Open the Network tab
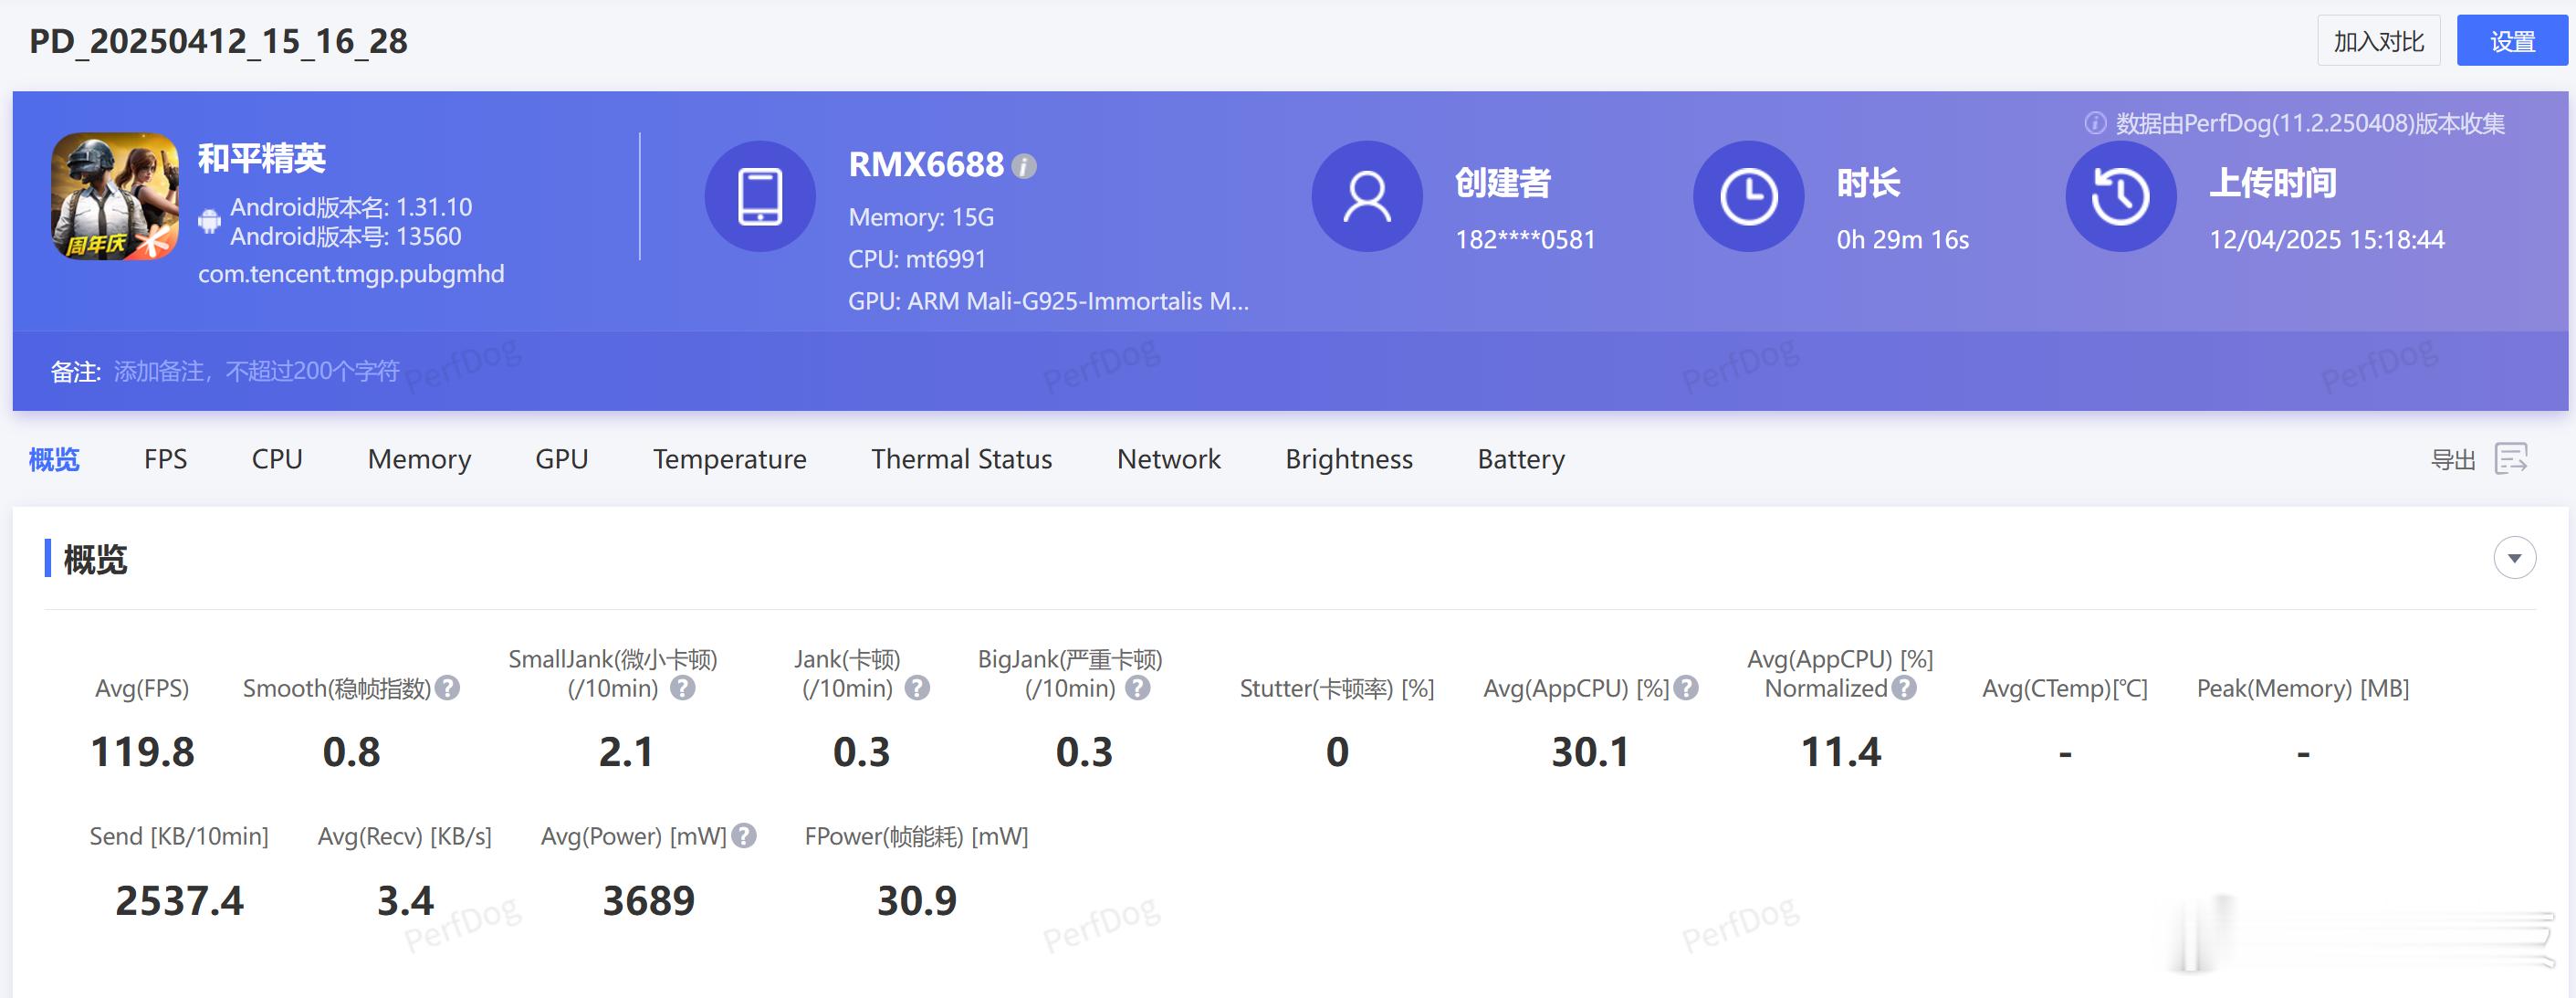The height and width of the screenshot is (998, 2576). click(1169, 459)
